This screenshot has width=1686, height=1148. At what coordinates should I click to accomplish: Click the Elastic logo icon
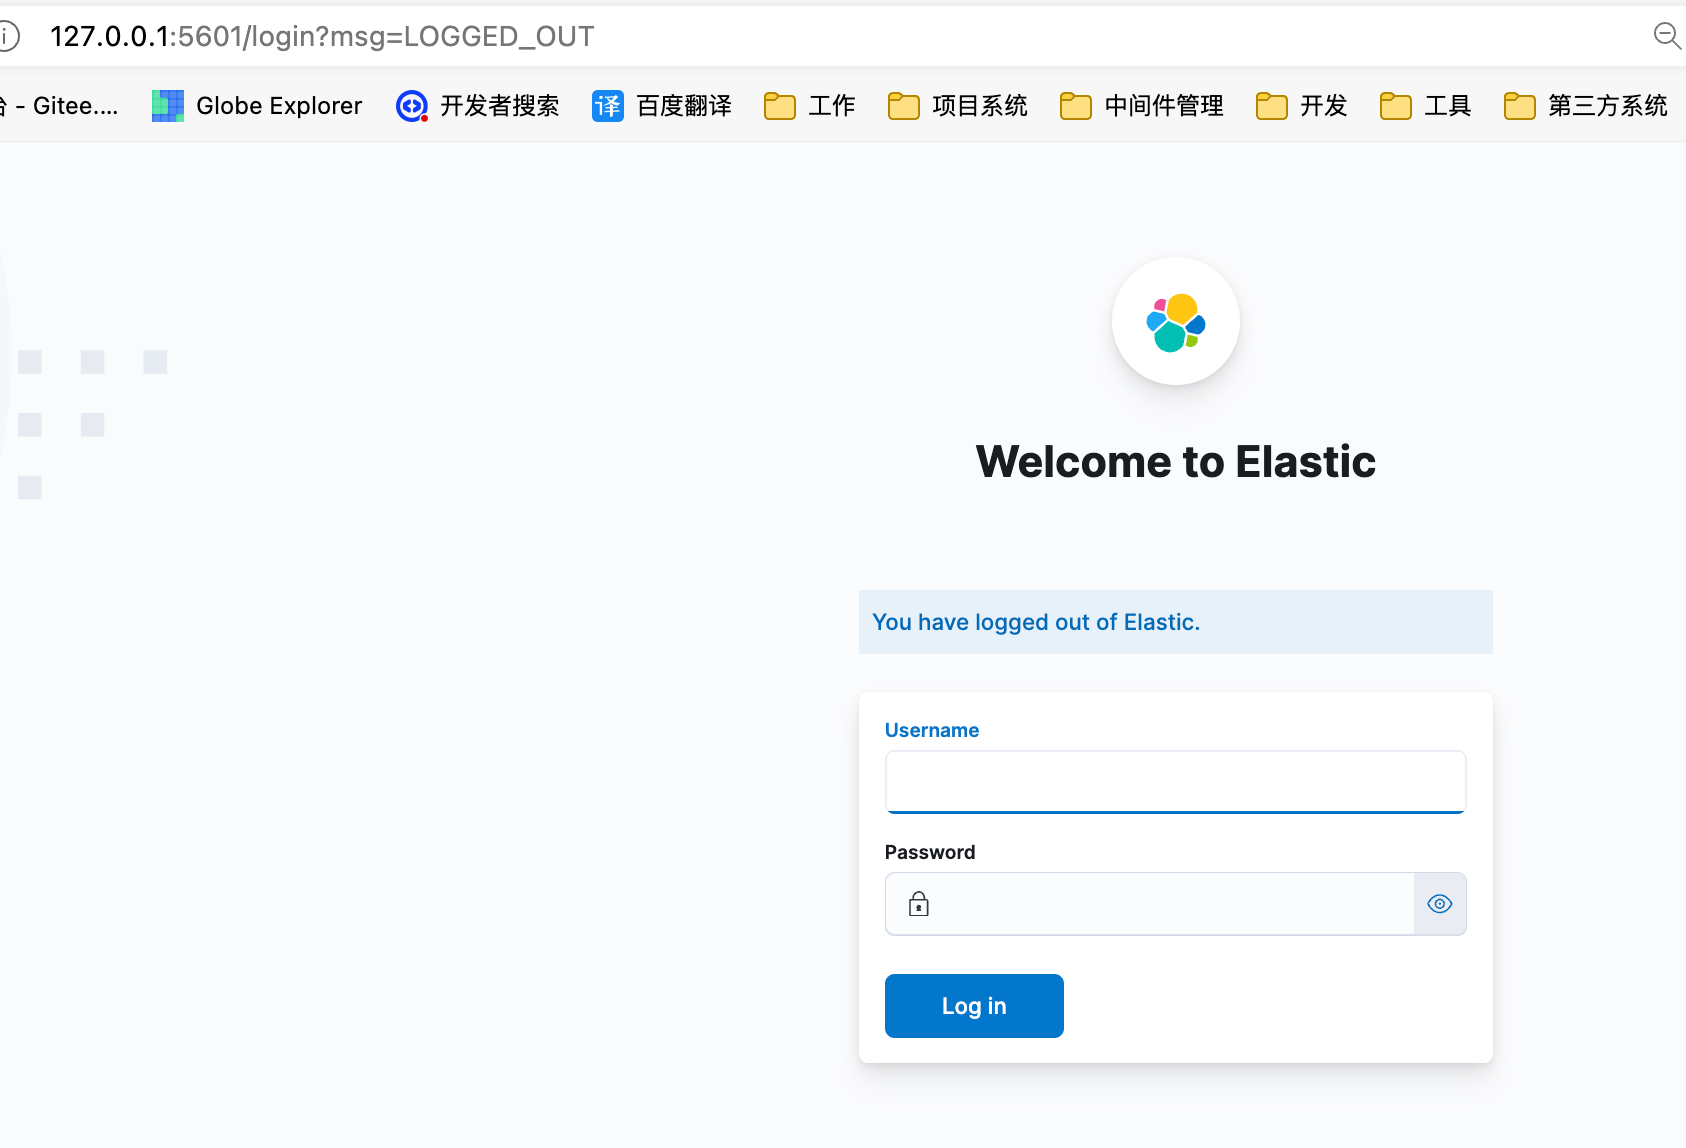pos(1176,322)
